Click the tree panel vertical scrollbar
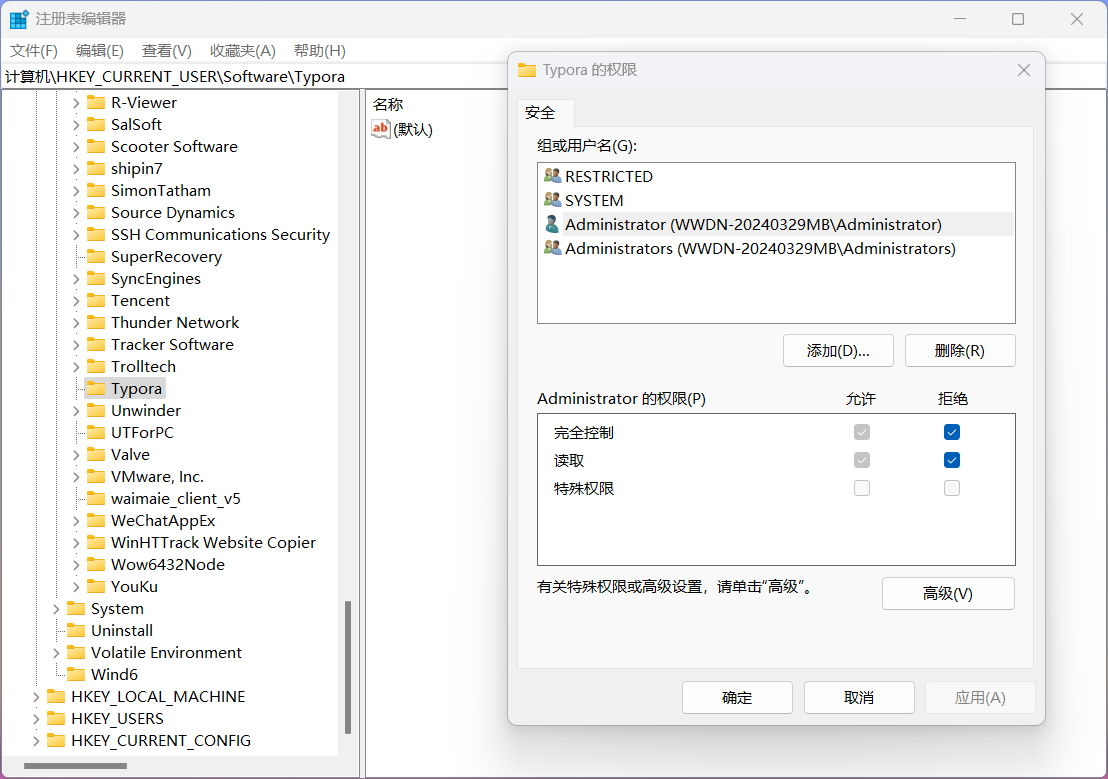 coord(348,665)
